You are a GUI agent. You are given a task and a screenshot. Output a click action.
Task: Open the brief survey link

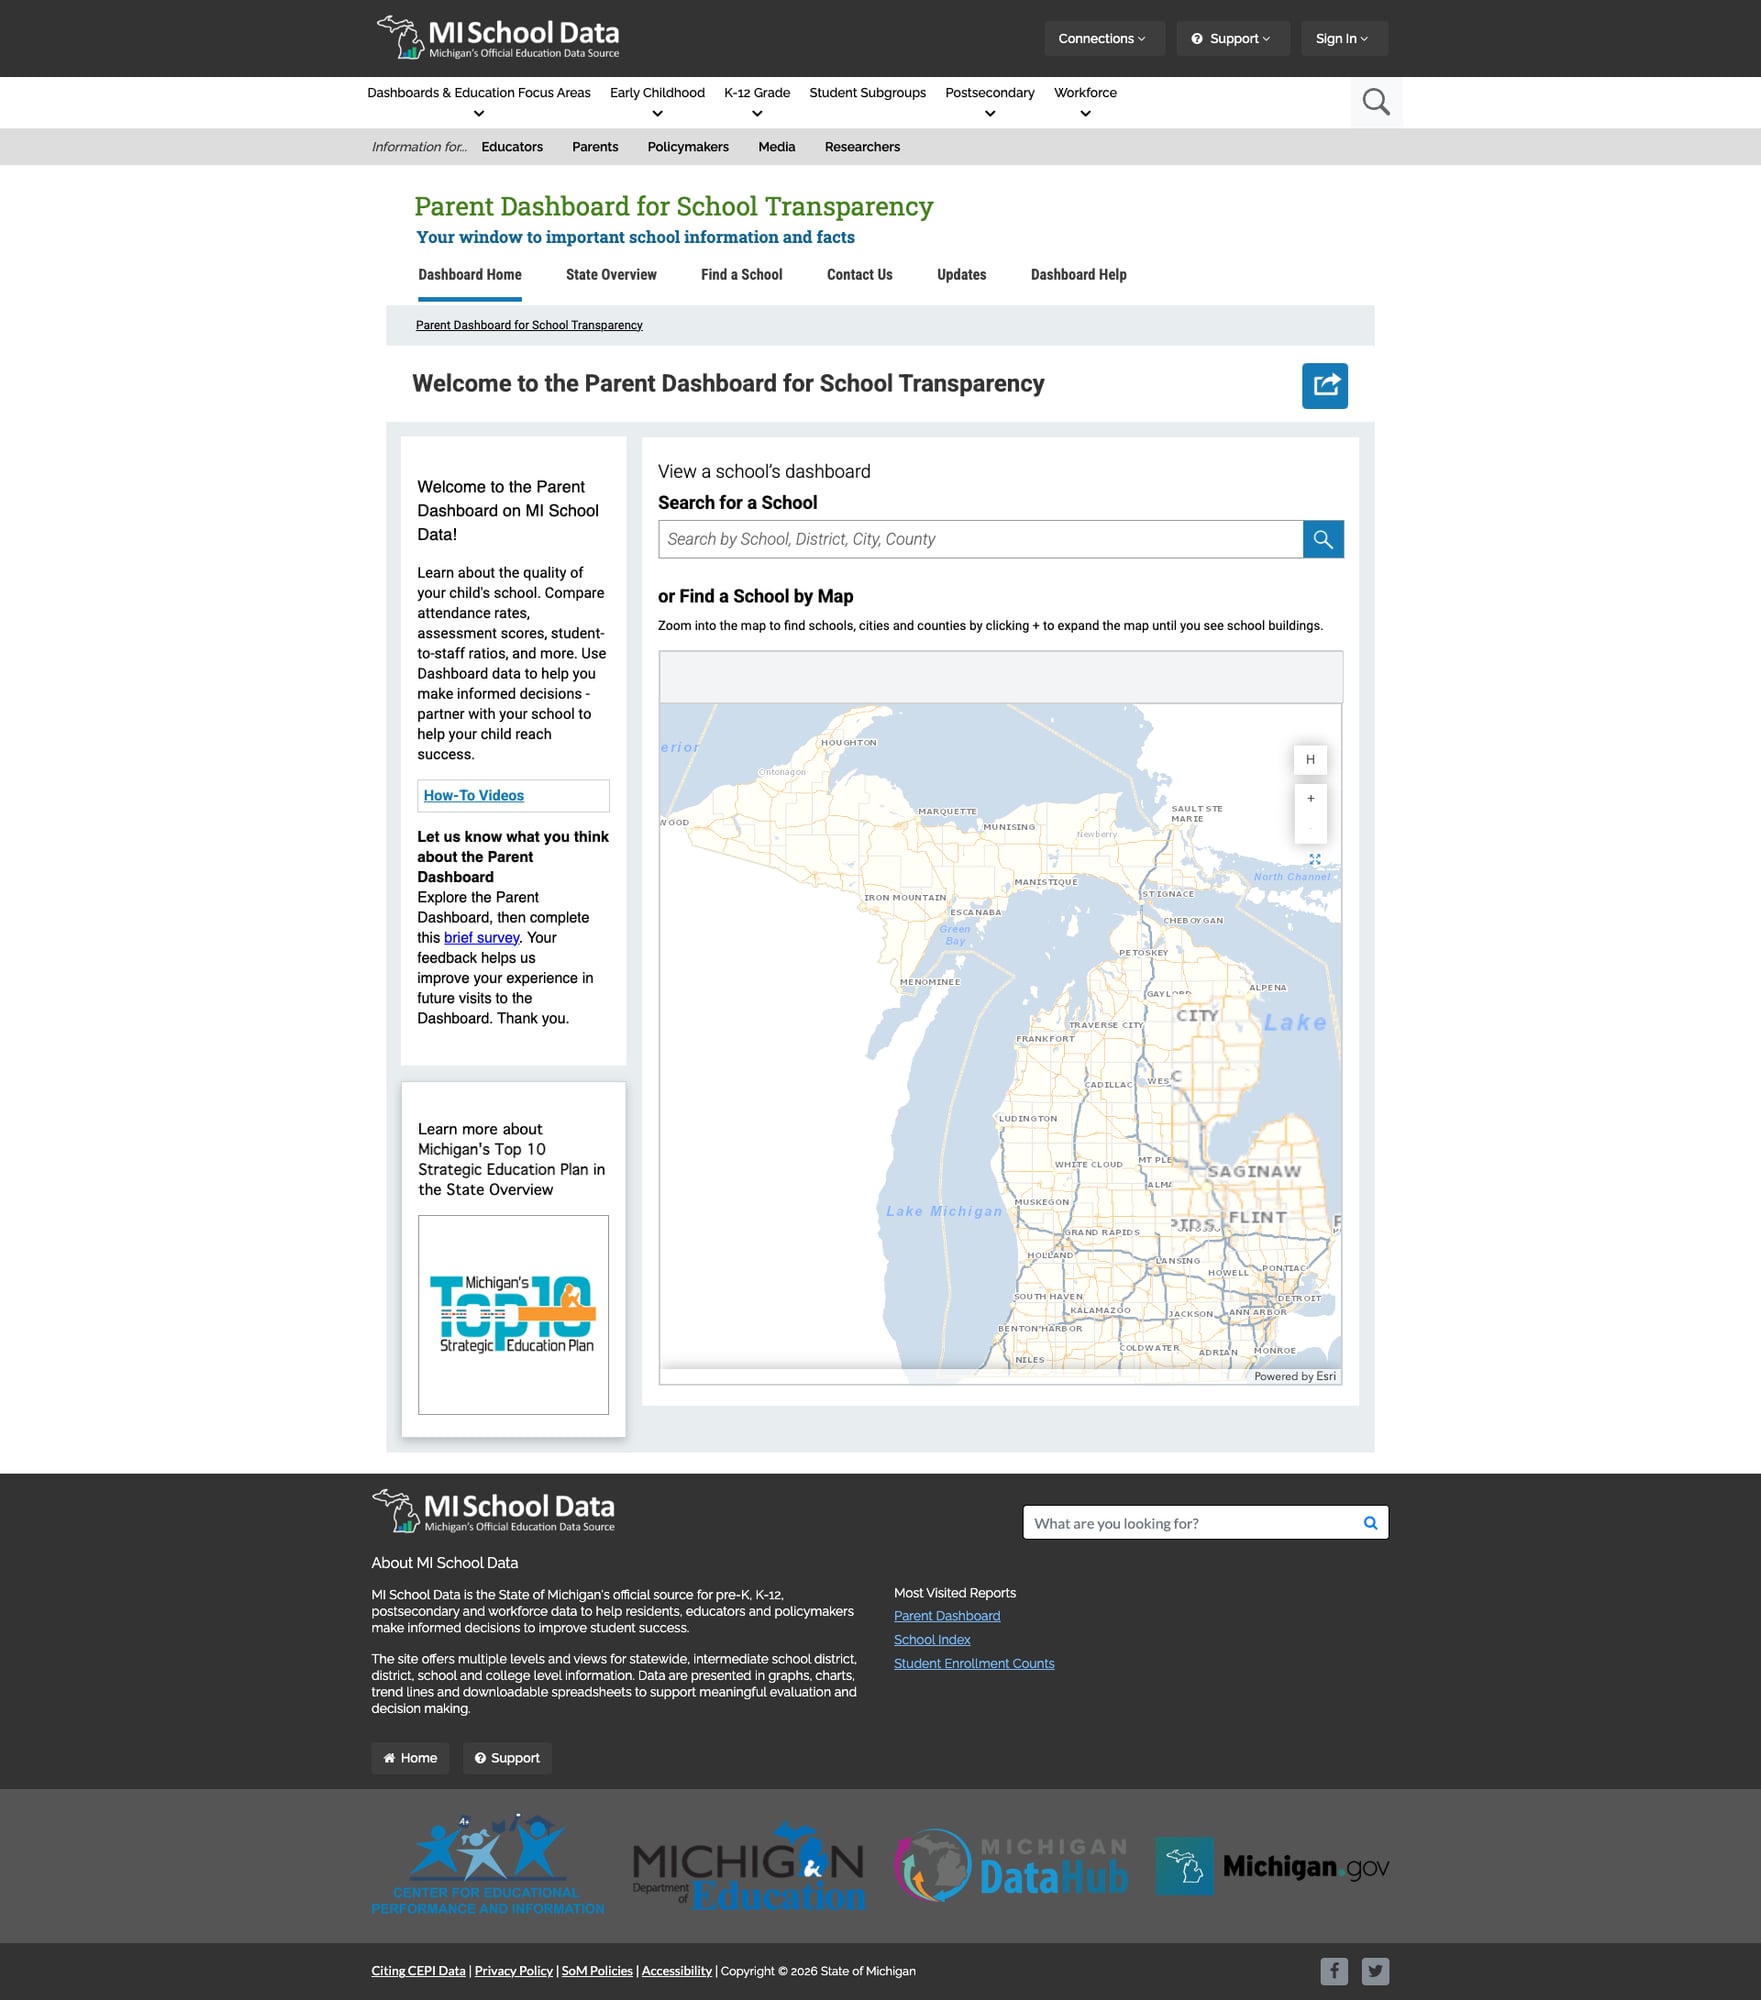pos(481,938)
